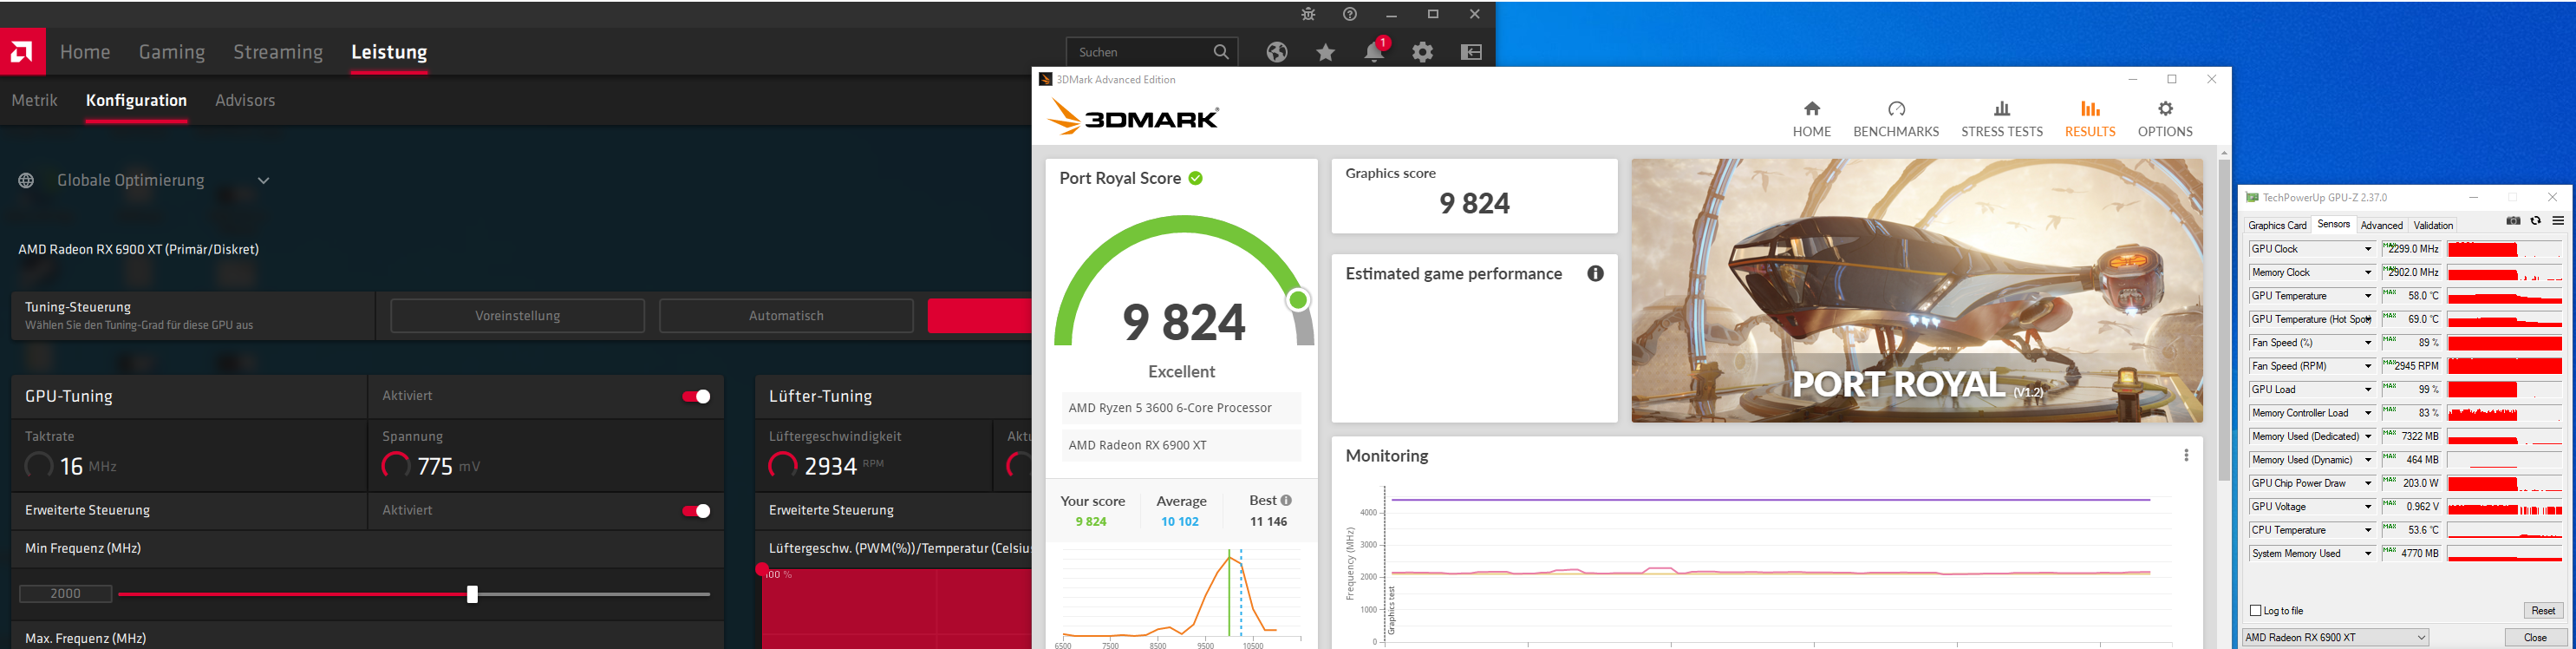
Task: Click the Average score value 10 102
Action: point(1180,522)
